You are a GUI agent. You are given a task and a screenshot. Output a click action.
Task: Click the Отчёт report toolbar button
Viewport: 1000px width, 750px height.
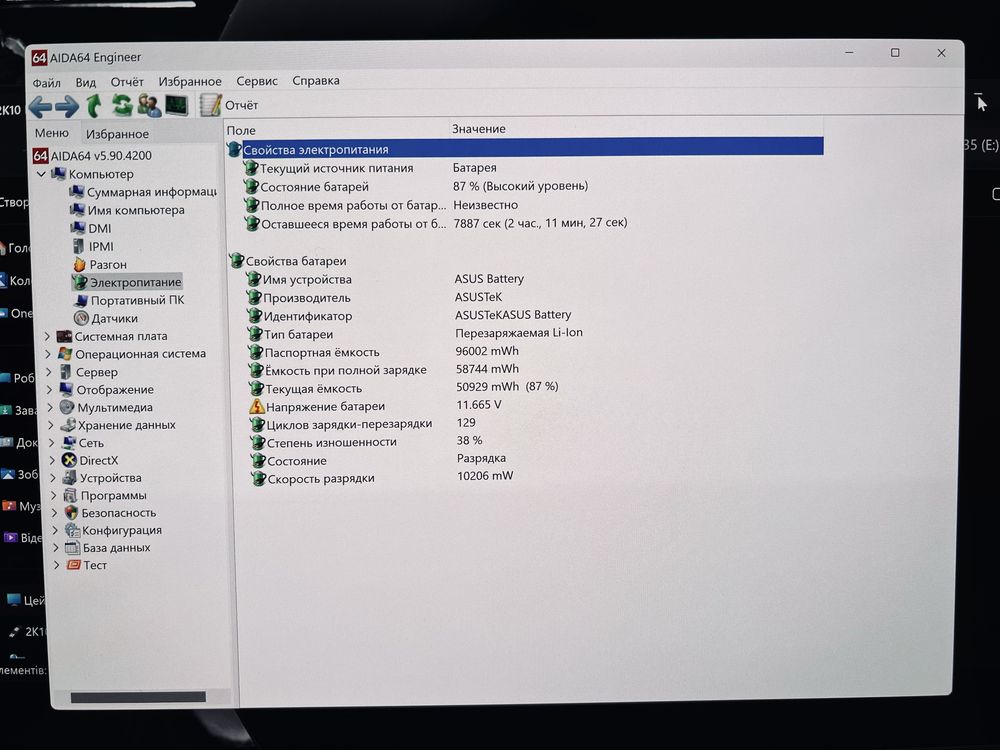tap(229, 105)
